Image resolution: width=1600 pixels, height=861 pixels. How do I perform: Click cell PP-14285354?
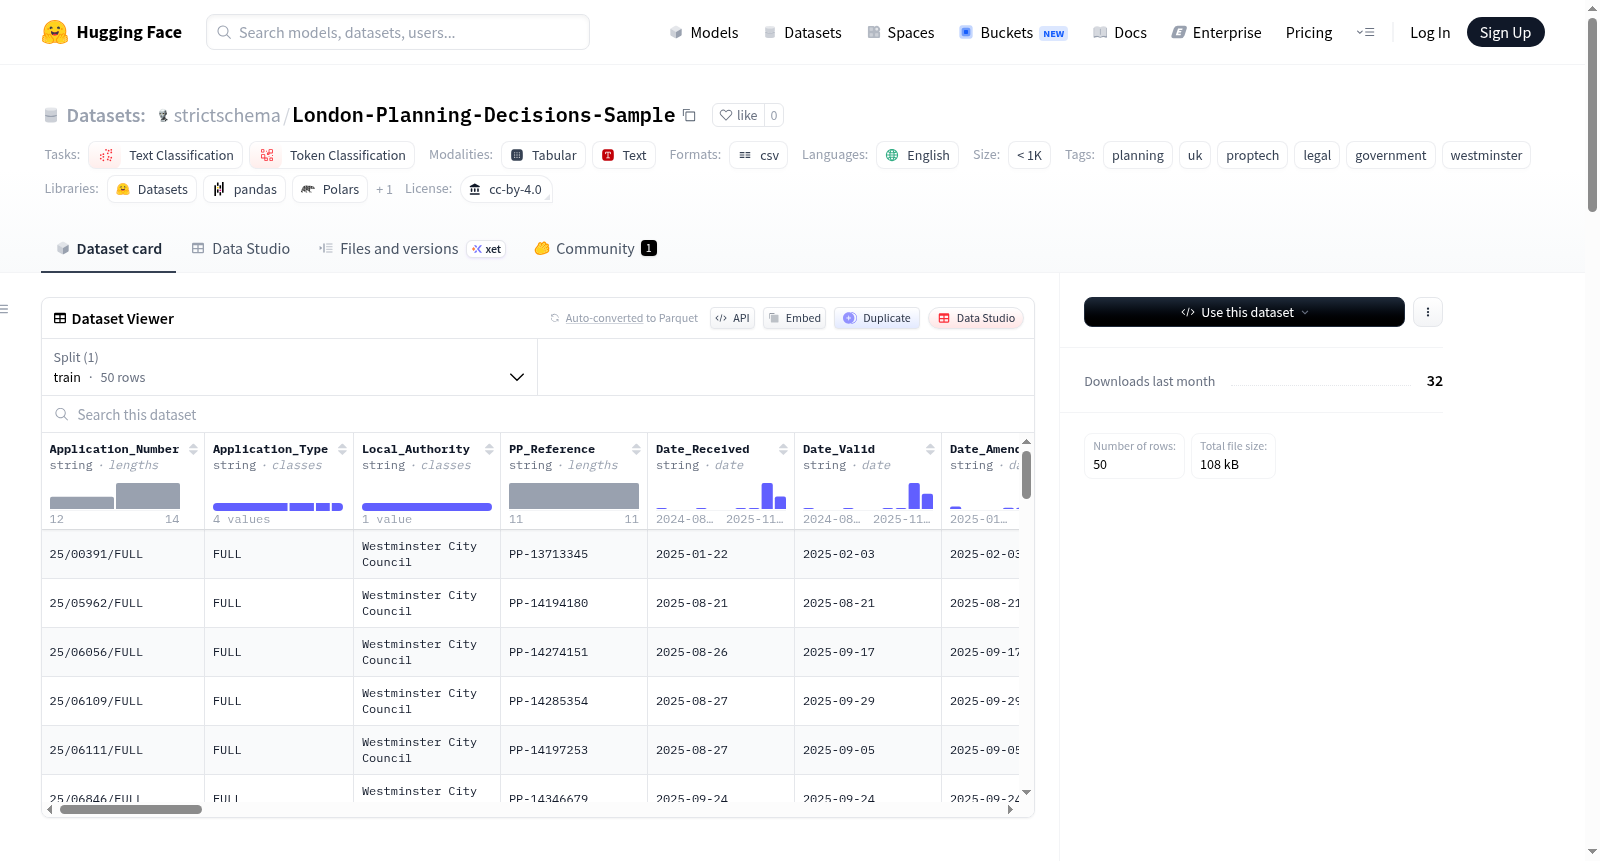click(x=574, y=701)
